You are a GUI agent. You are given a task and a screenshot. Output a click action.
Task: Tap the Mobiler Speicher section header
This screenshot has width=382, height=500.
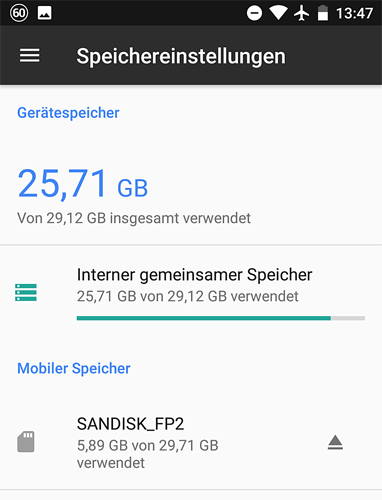(74, 368)
